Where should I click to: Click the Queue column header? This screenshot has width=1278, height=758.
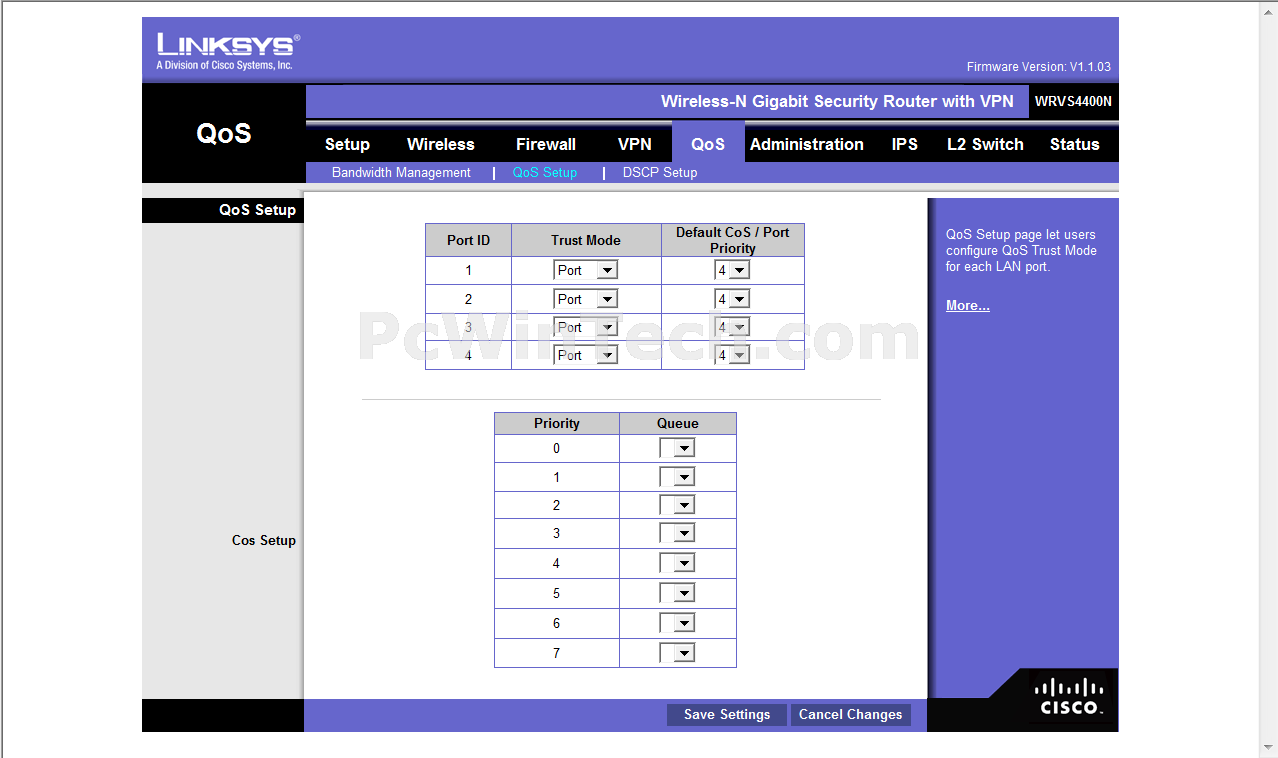pos(678,423)
